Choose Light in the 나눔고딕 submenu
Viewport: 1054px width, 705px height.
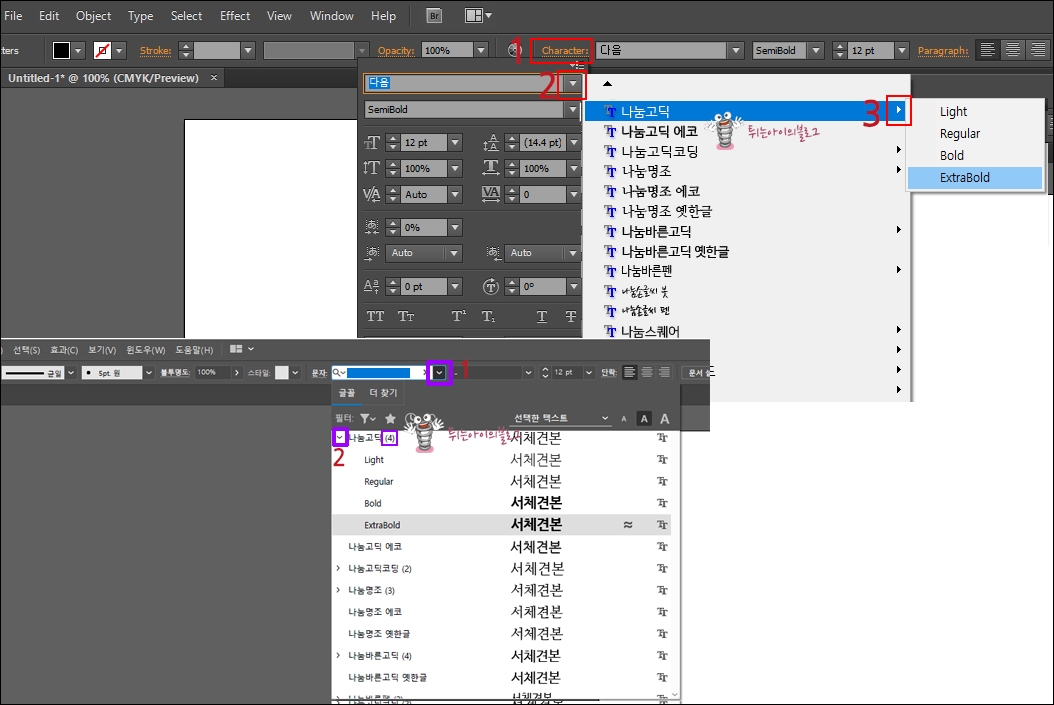(x=974, y=112)
